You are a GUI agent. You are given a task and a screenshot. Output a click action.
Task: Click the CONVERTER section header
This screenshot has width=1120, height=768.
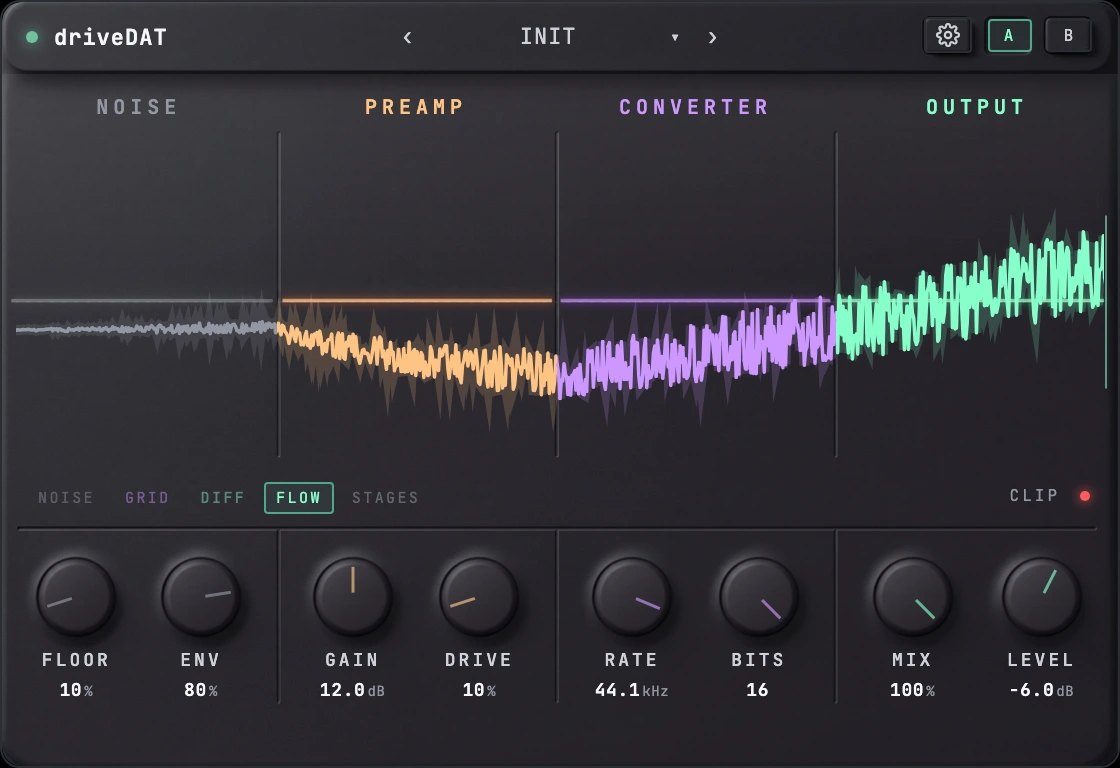click(694, 107)
